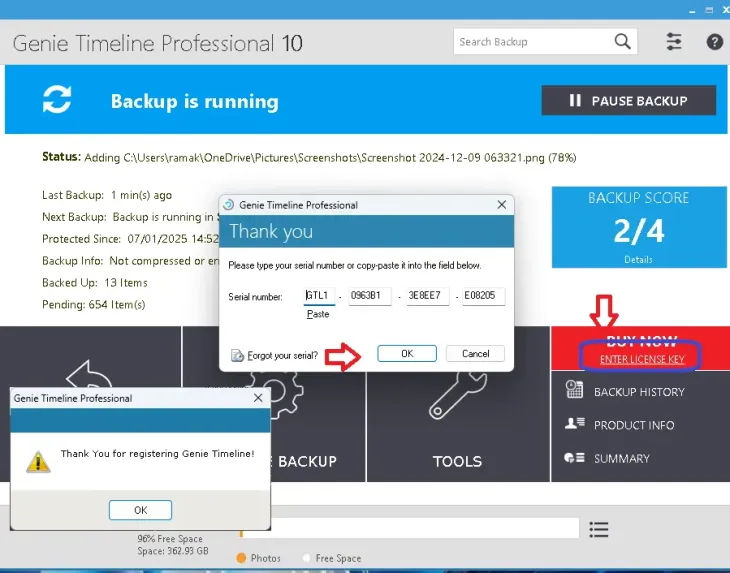Open the help question mark icon
The width and height of the screenshot is (730, 573).
pyautogui.click(x=714, y=42)
